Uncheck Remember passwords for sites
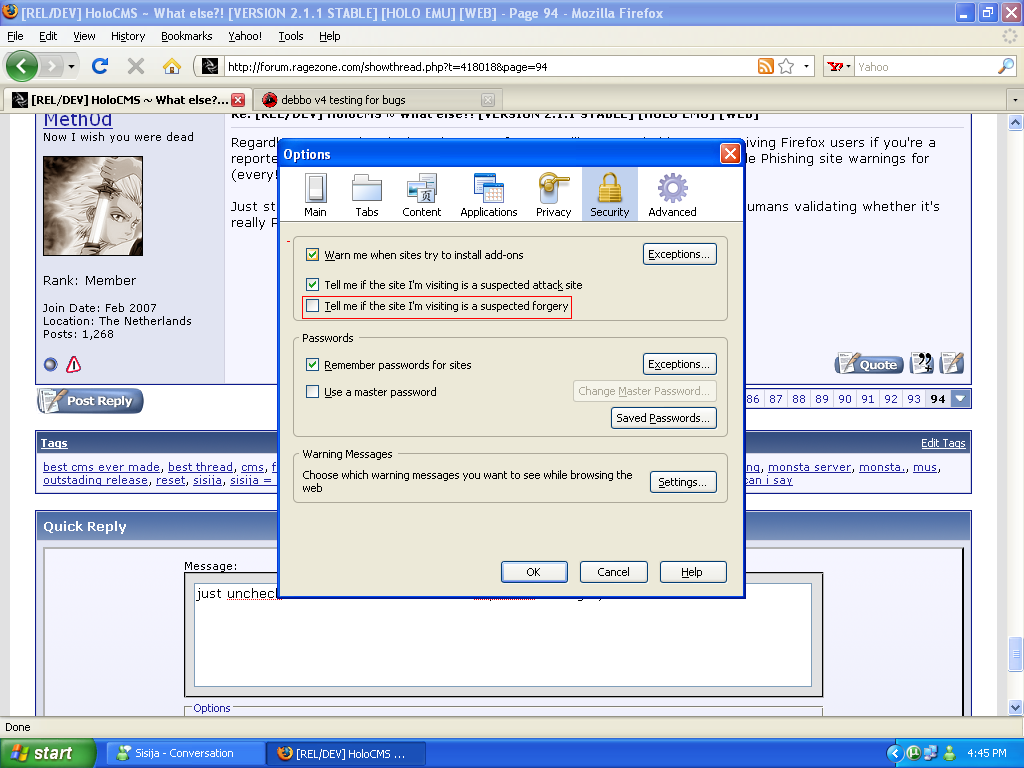The image size is (1024, 768). (313, 365)
